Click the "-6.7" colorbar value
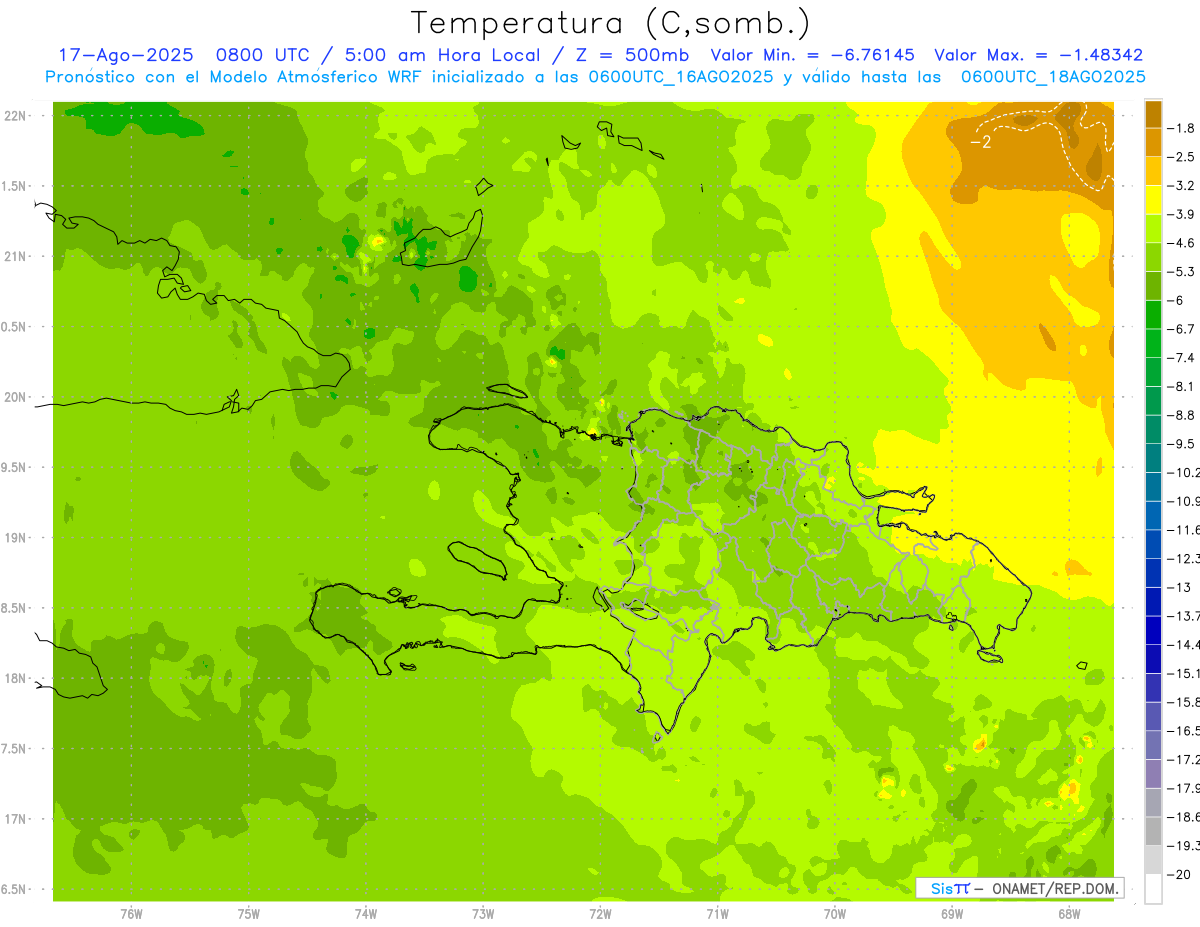Screen dimensions: 1200x927 coord(1180,329)
